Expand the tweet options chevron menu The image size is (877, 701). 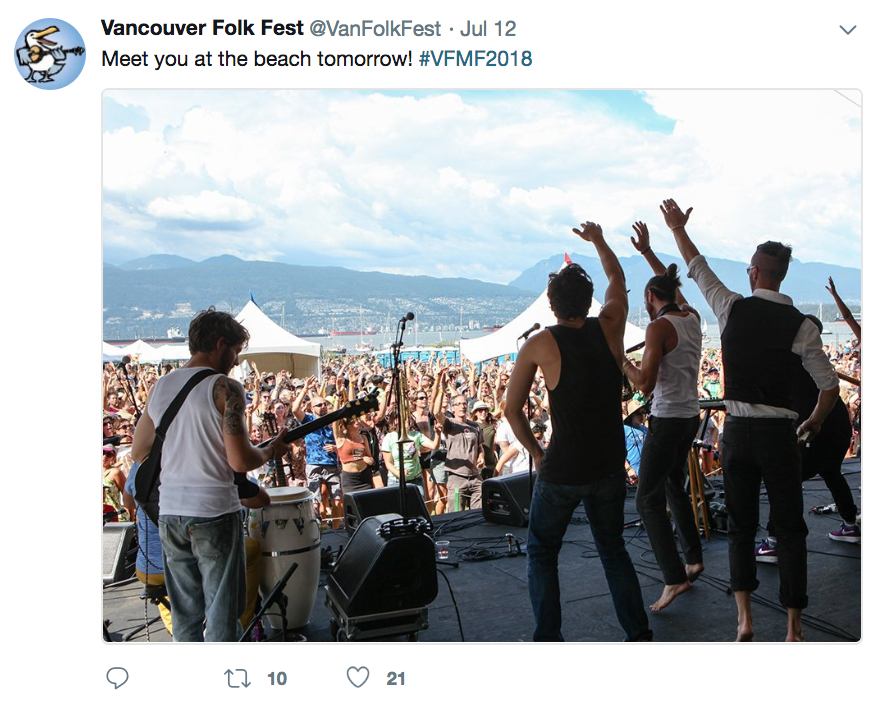click(x=848, y=30)
